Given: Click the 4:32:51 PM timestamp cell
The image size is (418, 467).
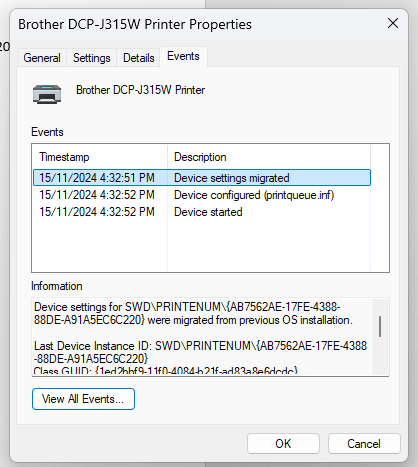Looking at the screenshot, I should pyautogui.click(x=97, y=178).
